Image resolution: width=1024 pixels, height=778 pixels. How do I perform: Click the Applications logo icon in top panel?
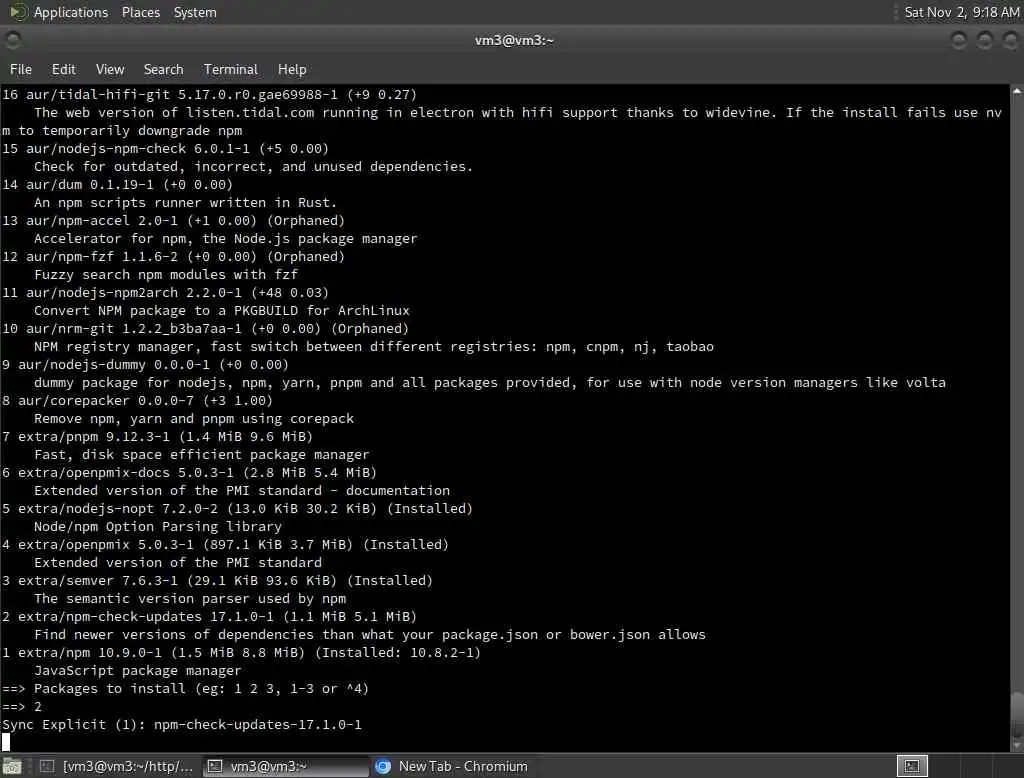coord(18,12)
